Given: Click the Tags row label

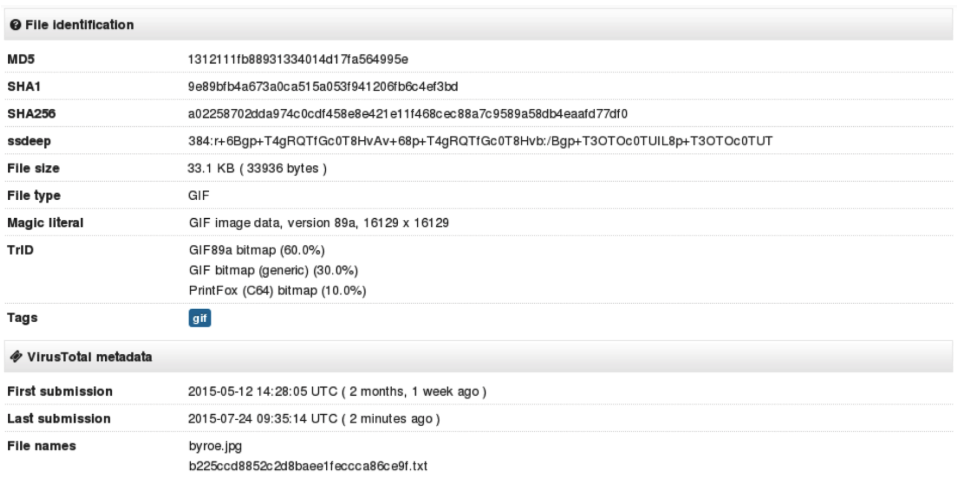Looking at the screenshot, I should [22, 318].
